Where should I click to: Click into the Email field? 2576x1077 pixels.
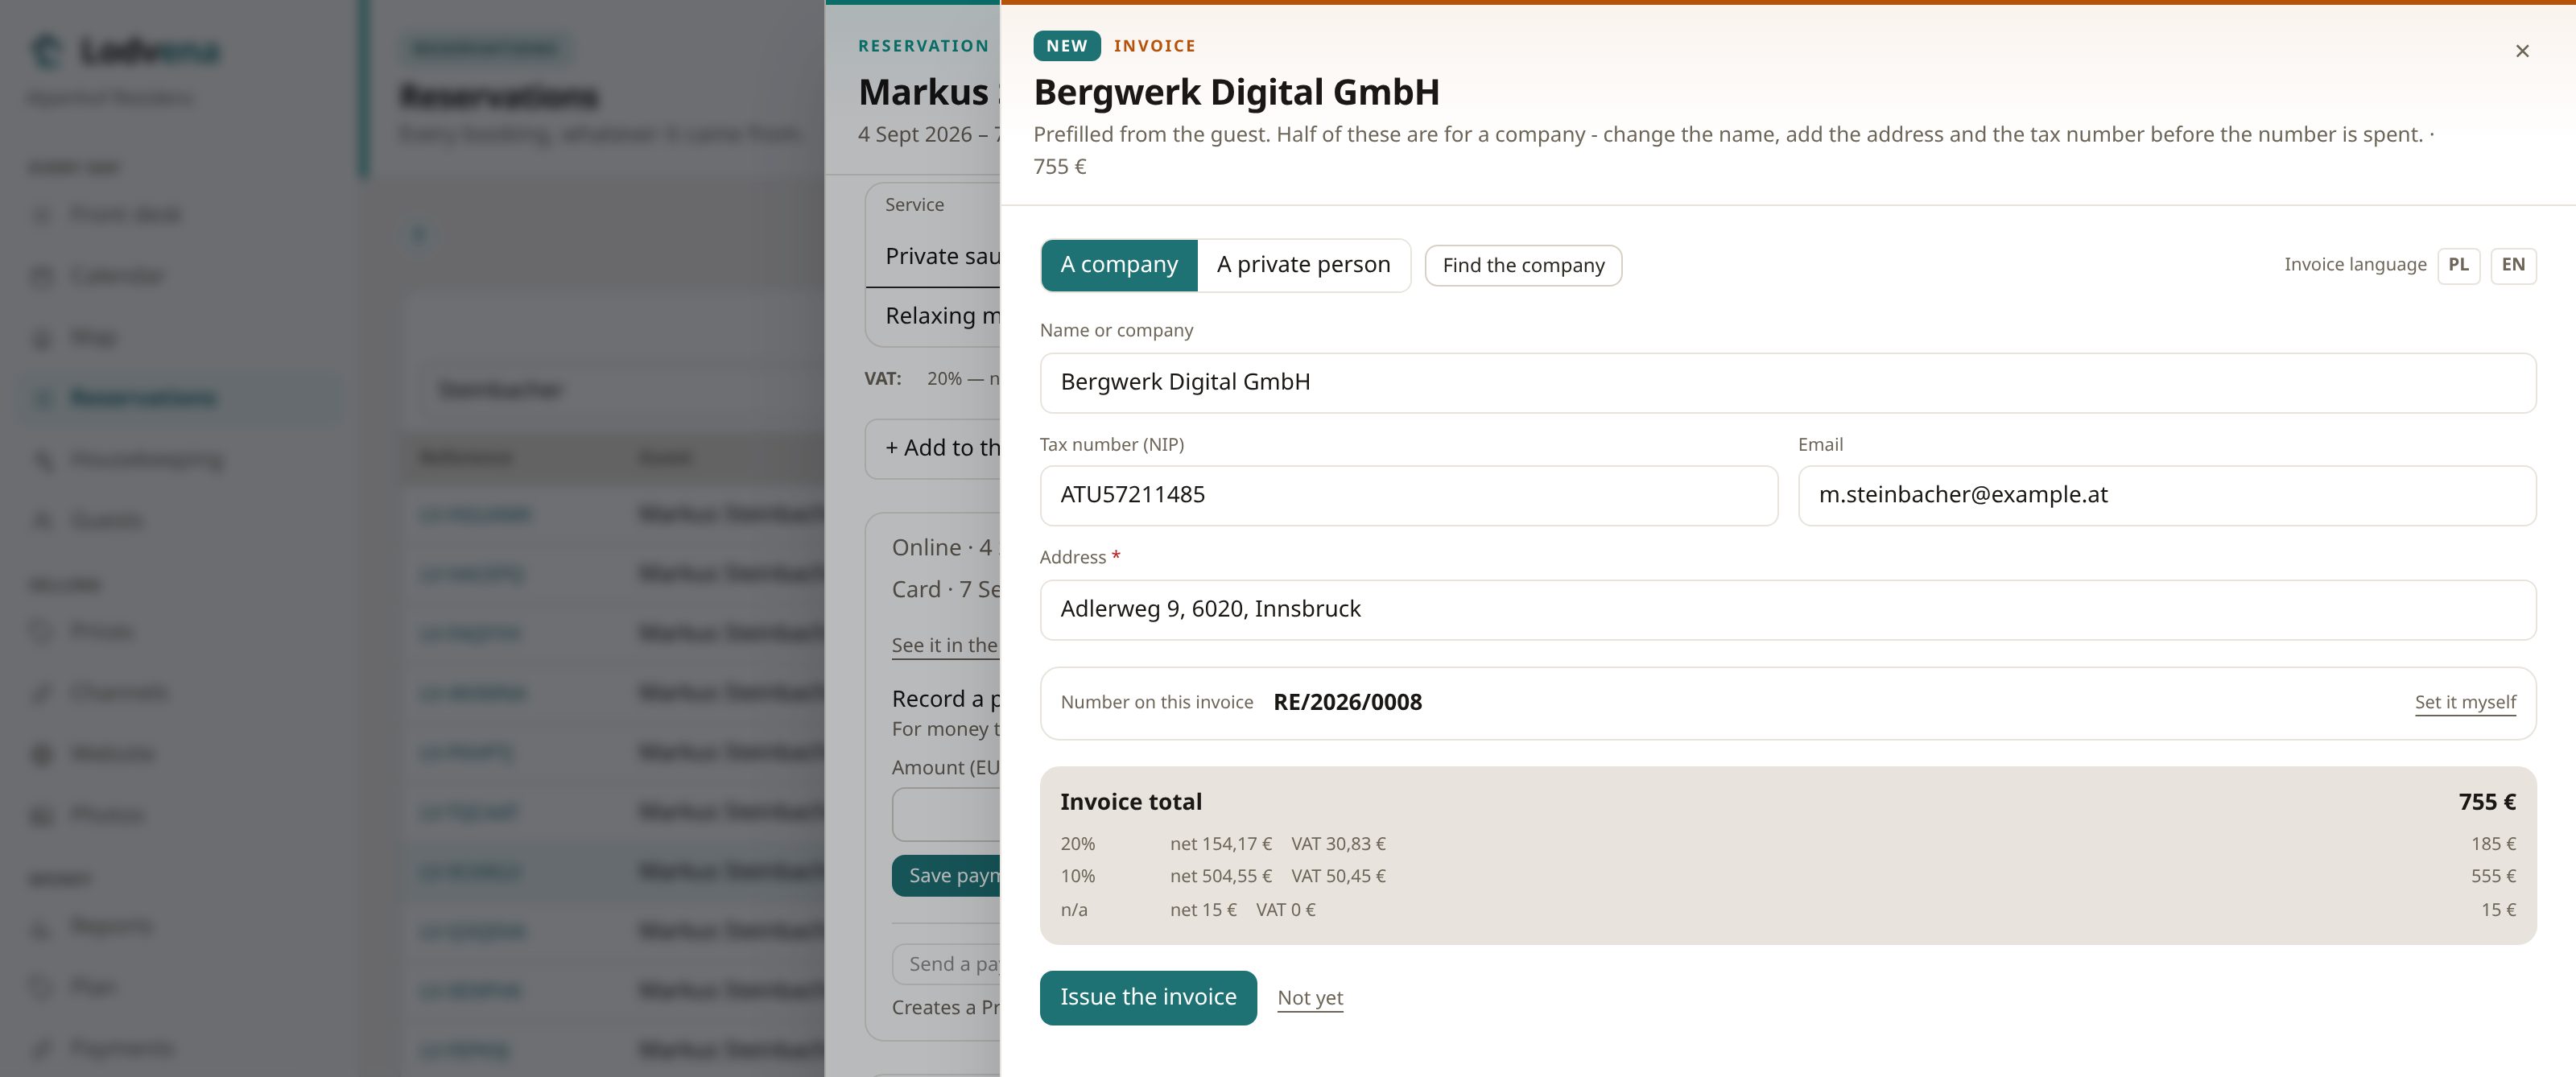pos(2167,495)
